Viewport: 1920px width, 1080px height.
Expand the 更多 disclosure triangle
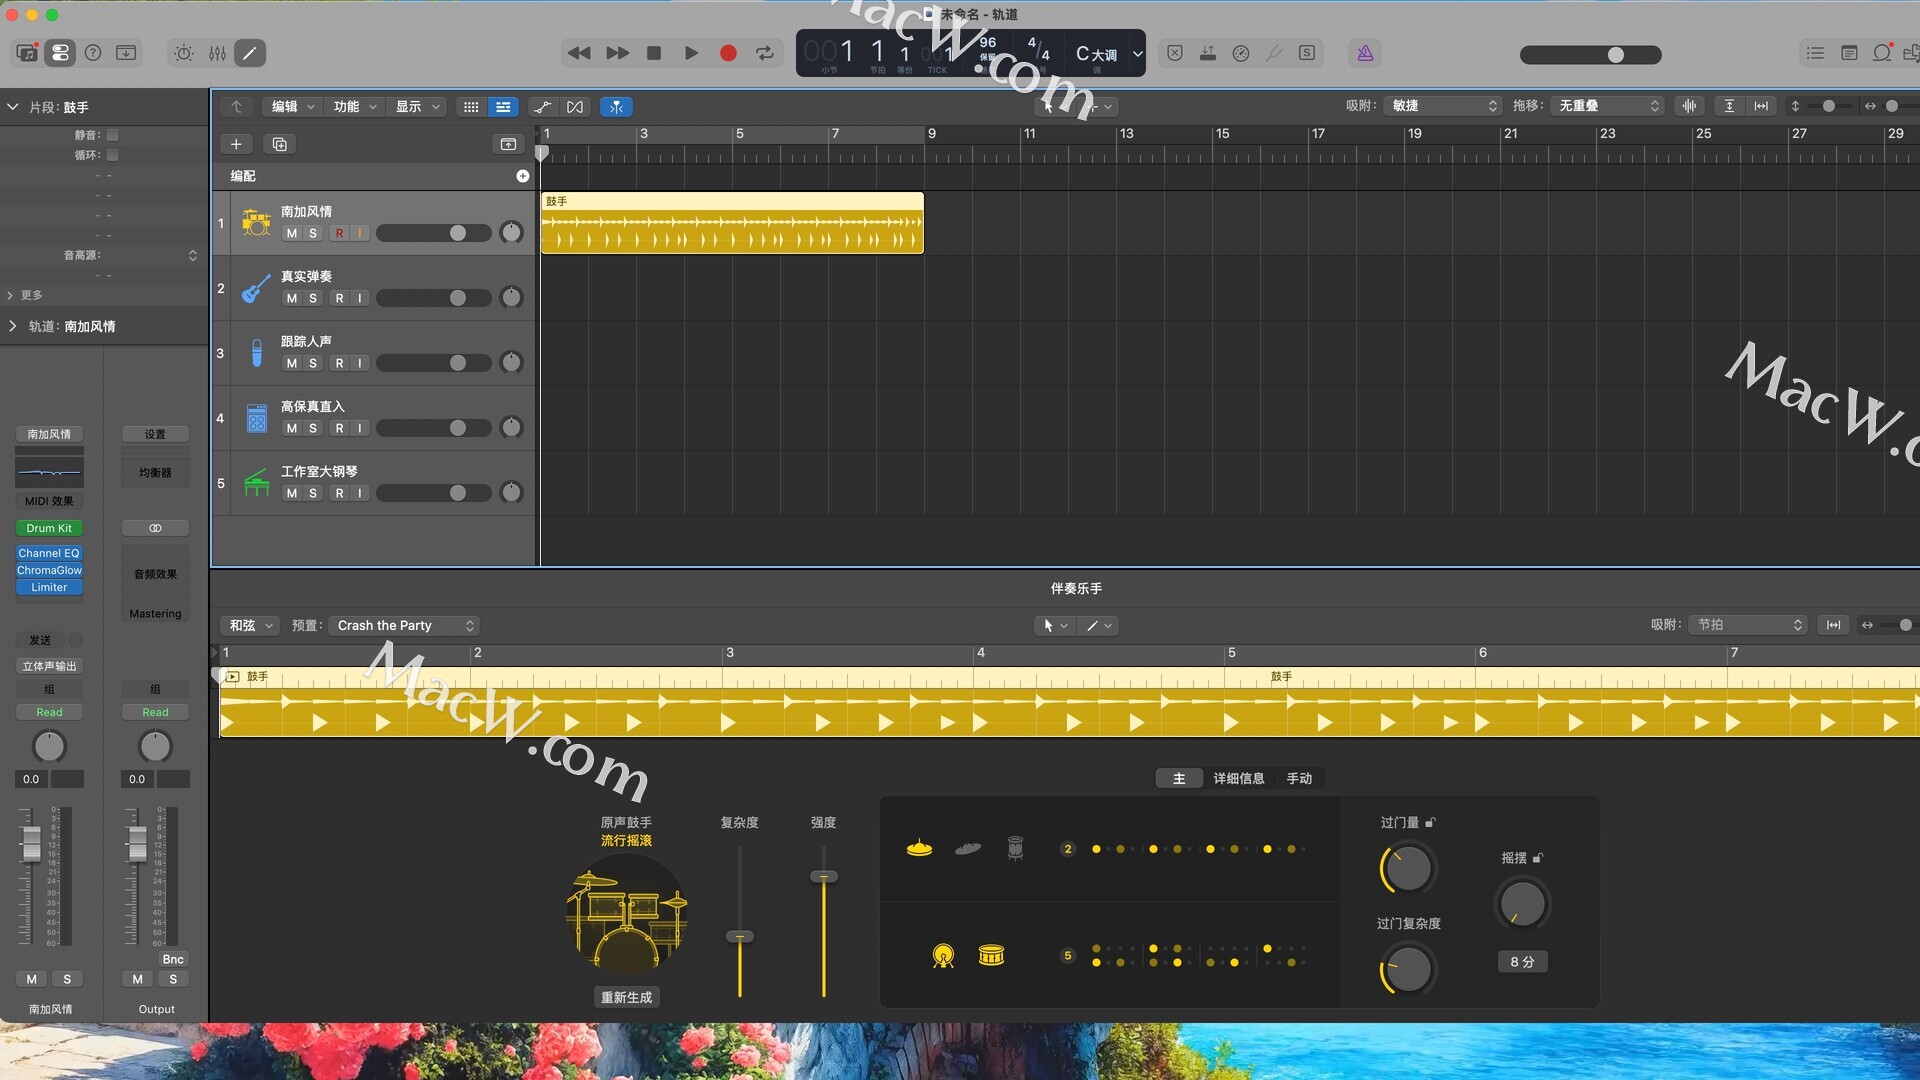coord(11,295)
